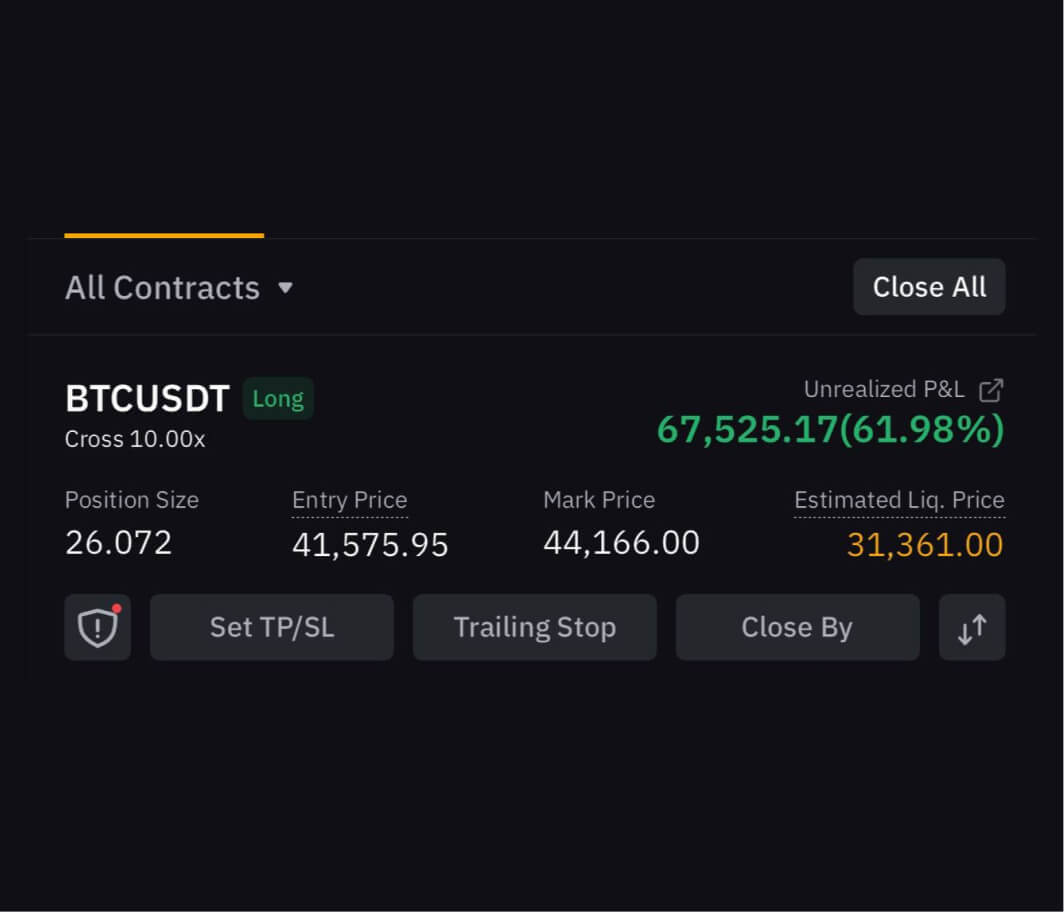Click the green unrealized P&L value
This screenshot has width=1064, height=912.
[830, 429]
